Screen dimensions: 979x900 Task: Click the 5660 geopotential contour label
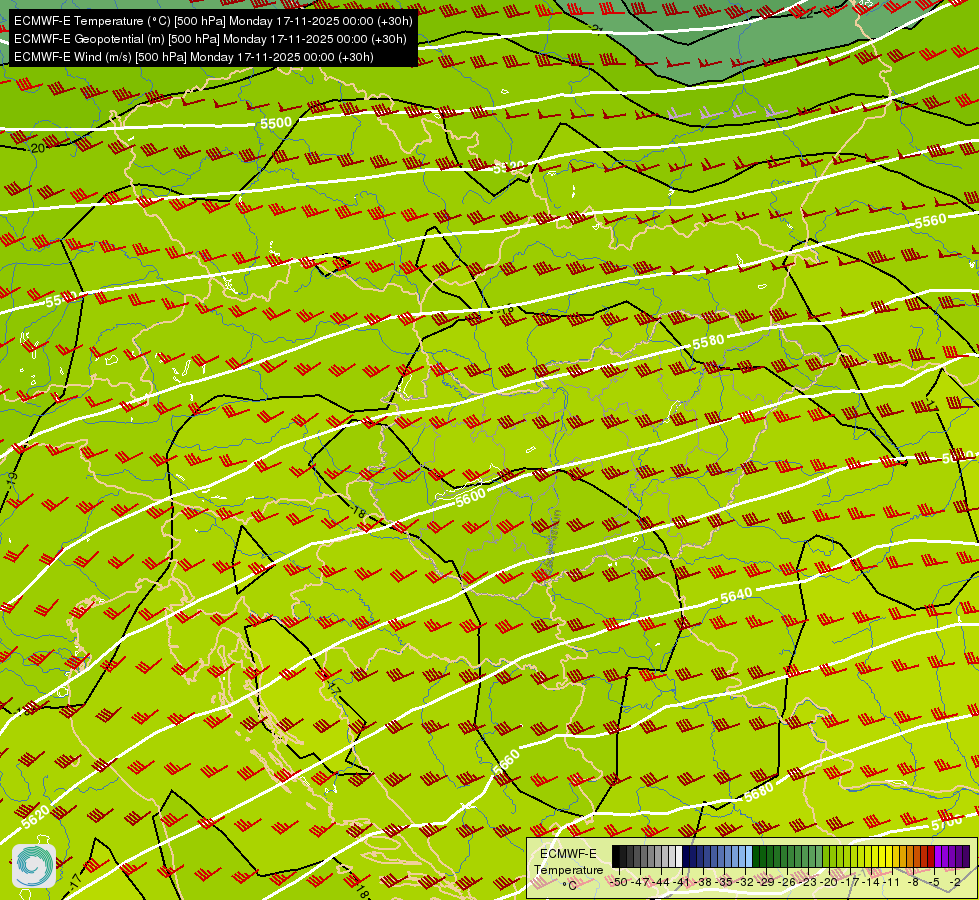[x=506, y=763]
